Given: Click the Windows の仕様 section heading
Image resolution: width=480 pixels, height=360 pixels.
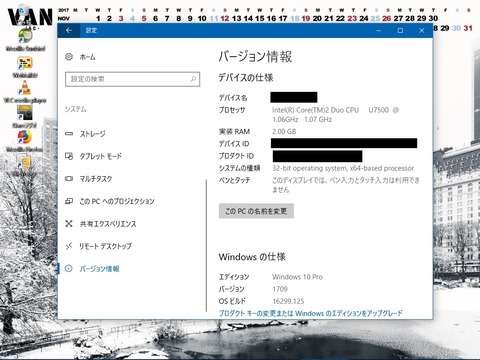Looking at the screenshot, I should [252, 257].
